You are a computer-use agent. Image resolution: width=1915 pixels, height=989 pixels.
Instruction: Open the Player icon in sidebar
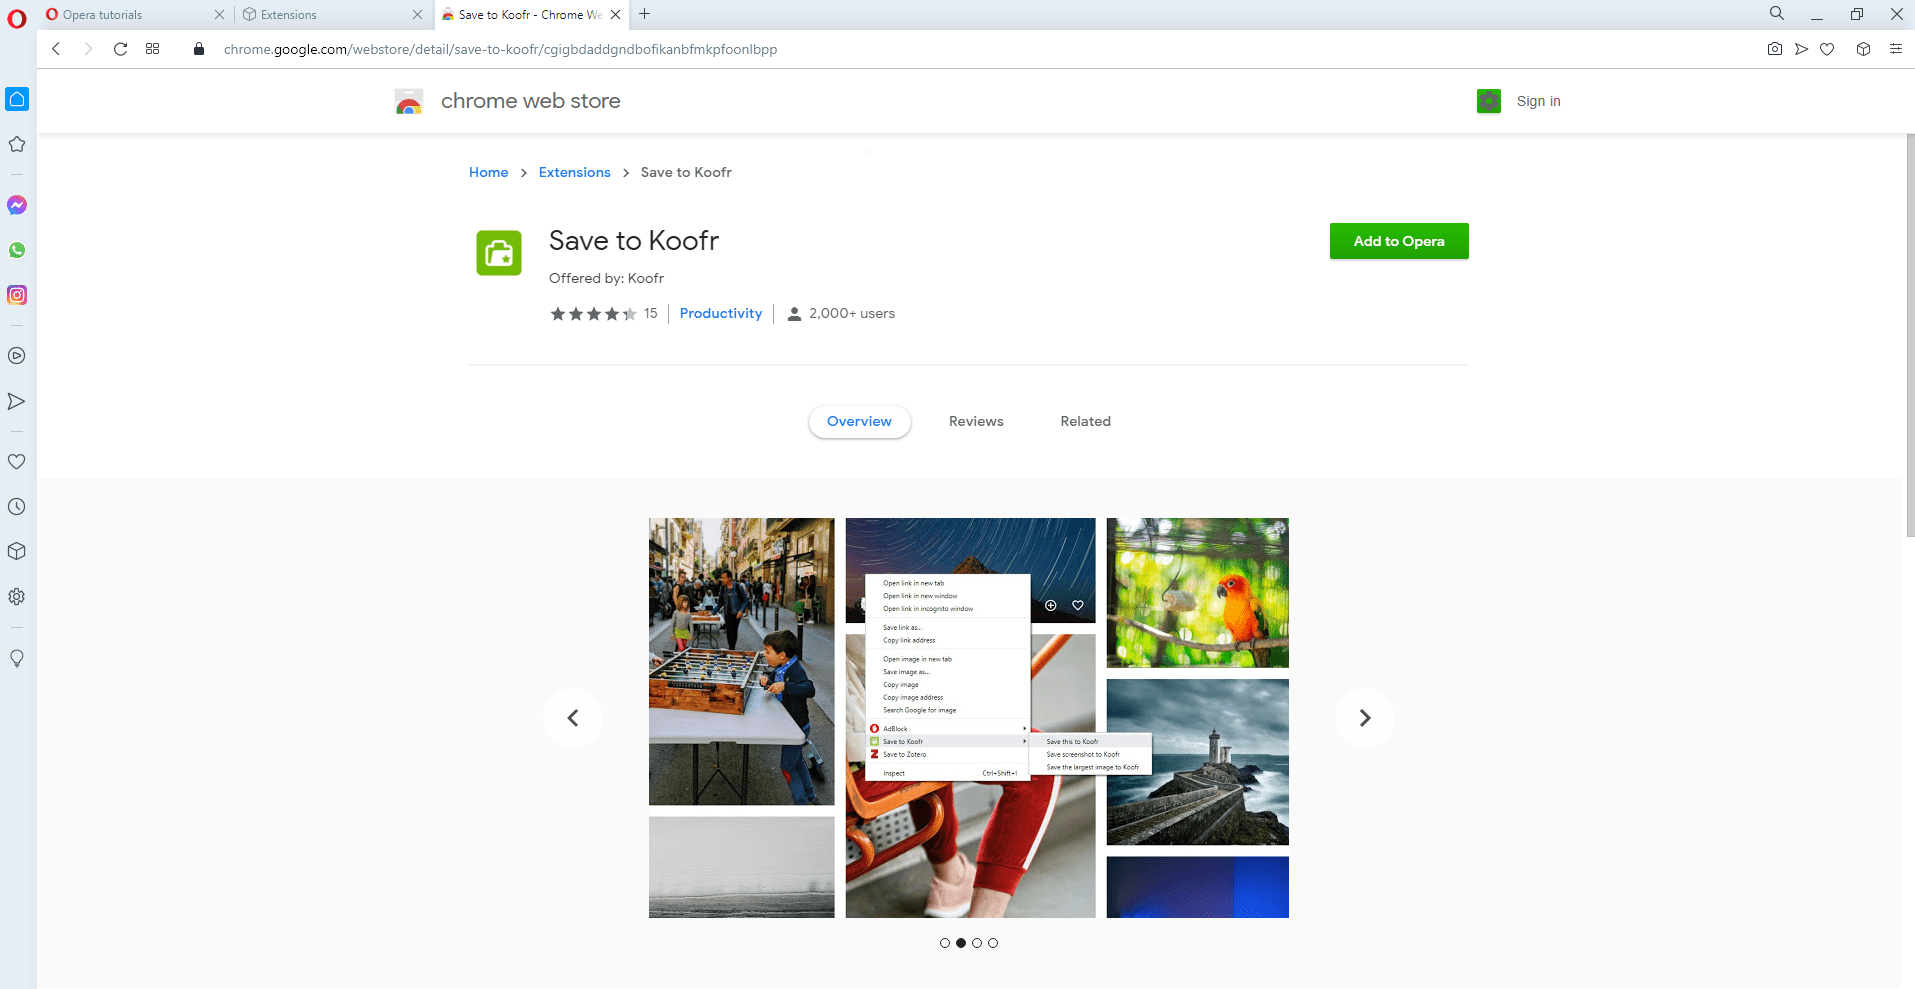pyautogui.click(x=17, y=356)
